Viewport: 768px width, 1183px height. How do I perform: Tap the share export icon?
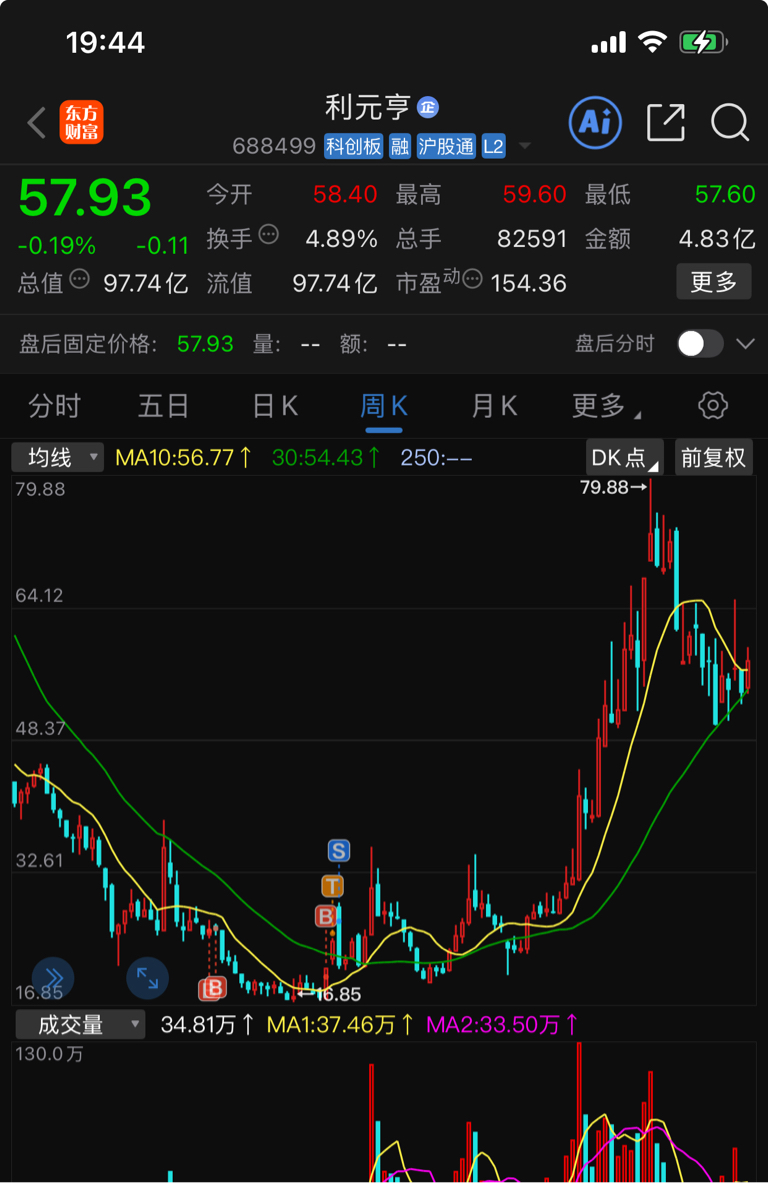(x=666, y=122)
